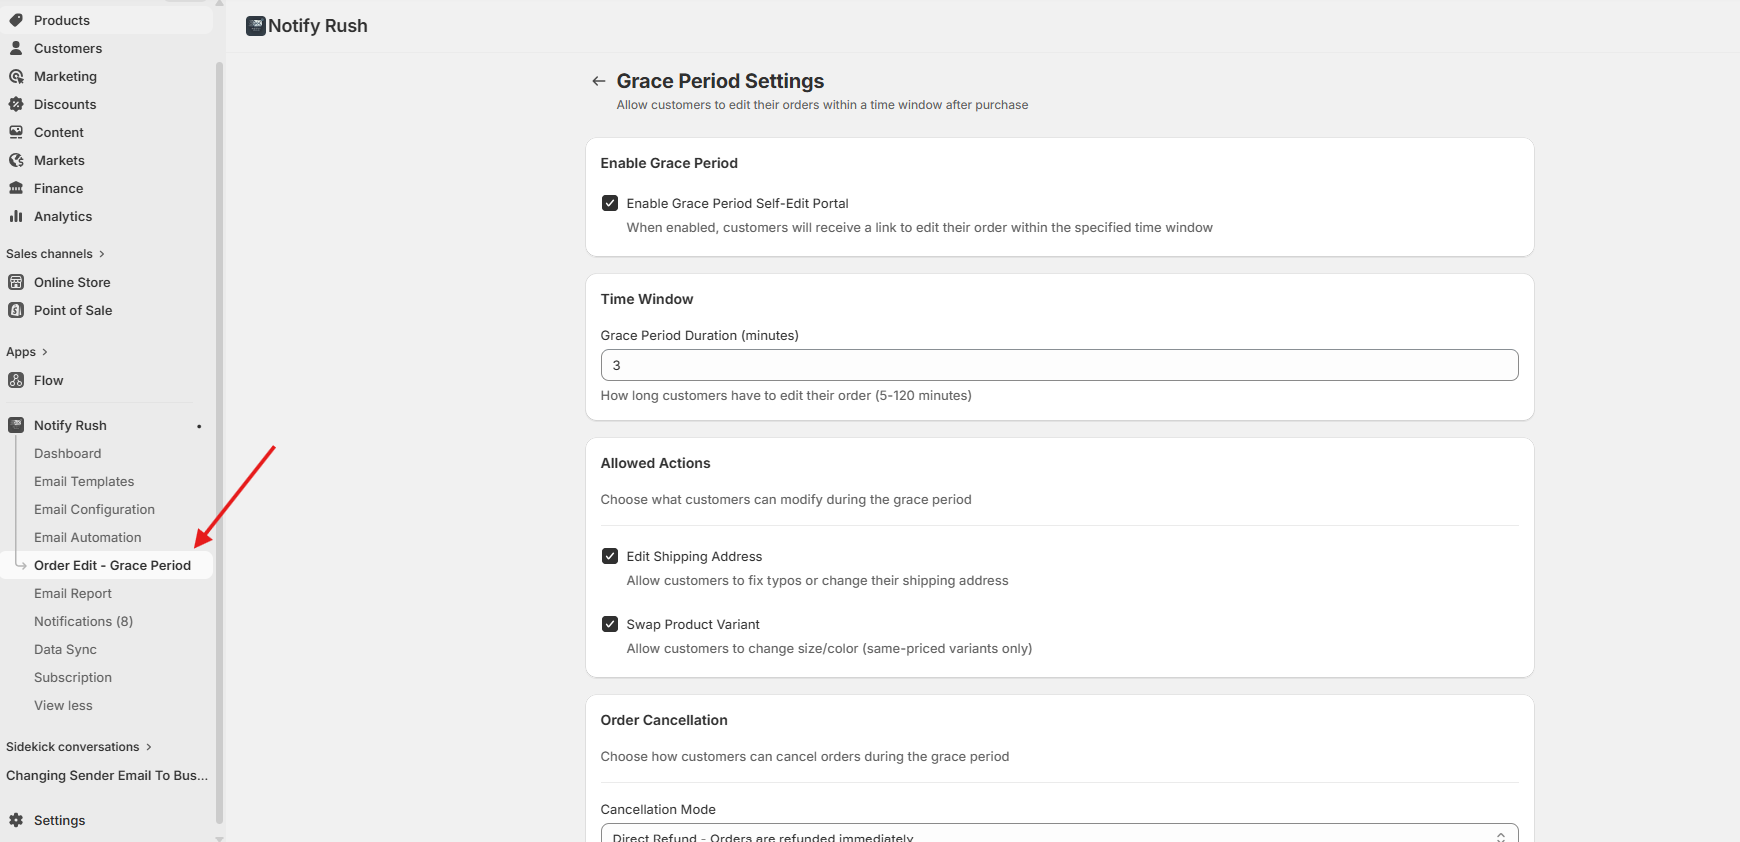Screen dimensions: 1740x842
Task: Expand the Apps section chevron
Action: pos(45,352)
